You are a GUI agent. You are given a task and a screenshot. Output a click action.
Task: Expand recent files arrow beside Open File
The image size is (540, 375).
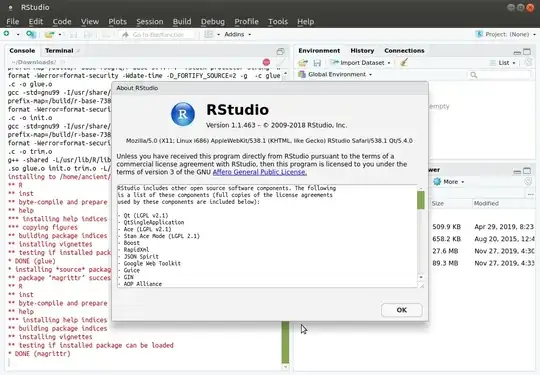[60, 34]
